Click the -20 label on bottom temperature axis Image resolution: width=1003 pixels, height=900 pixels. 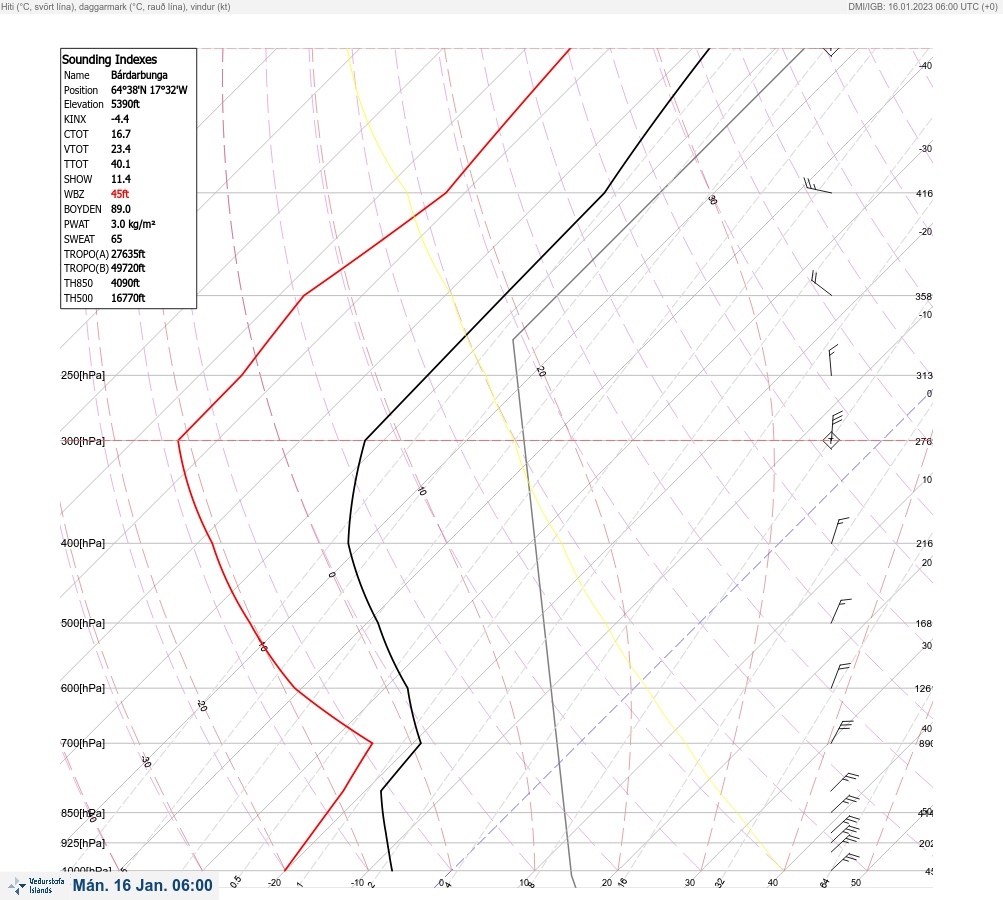pos(274,883)
